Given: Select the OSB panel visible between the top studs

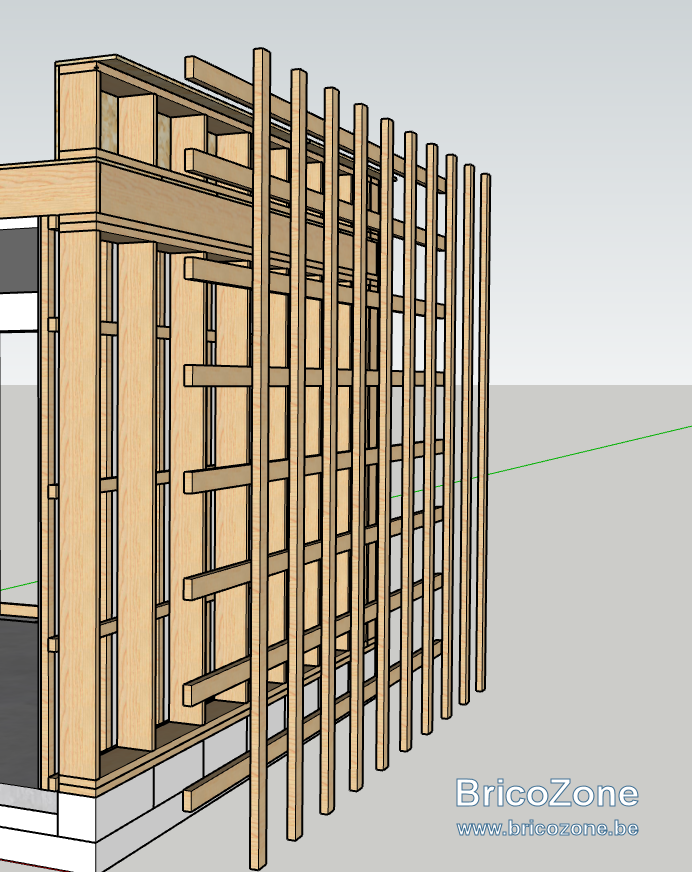Looking at the screenshot, I should click(x=109, y=121).
